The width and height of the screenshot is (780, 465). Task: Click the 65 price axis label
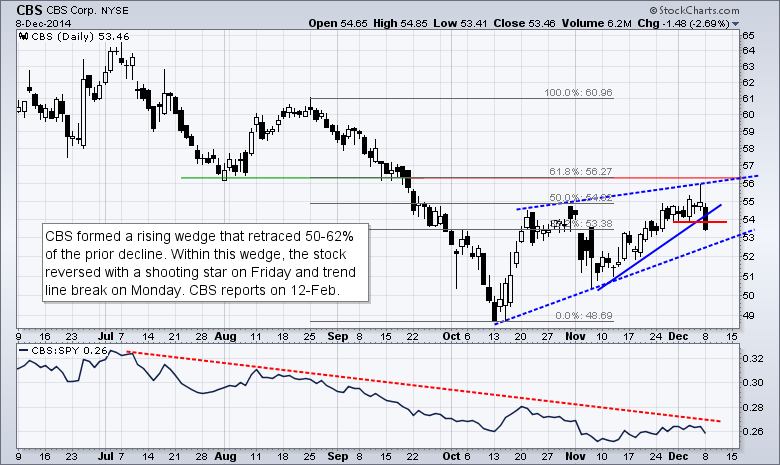point(749,35)
